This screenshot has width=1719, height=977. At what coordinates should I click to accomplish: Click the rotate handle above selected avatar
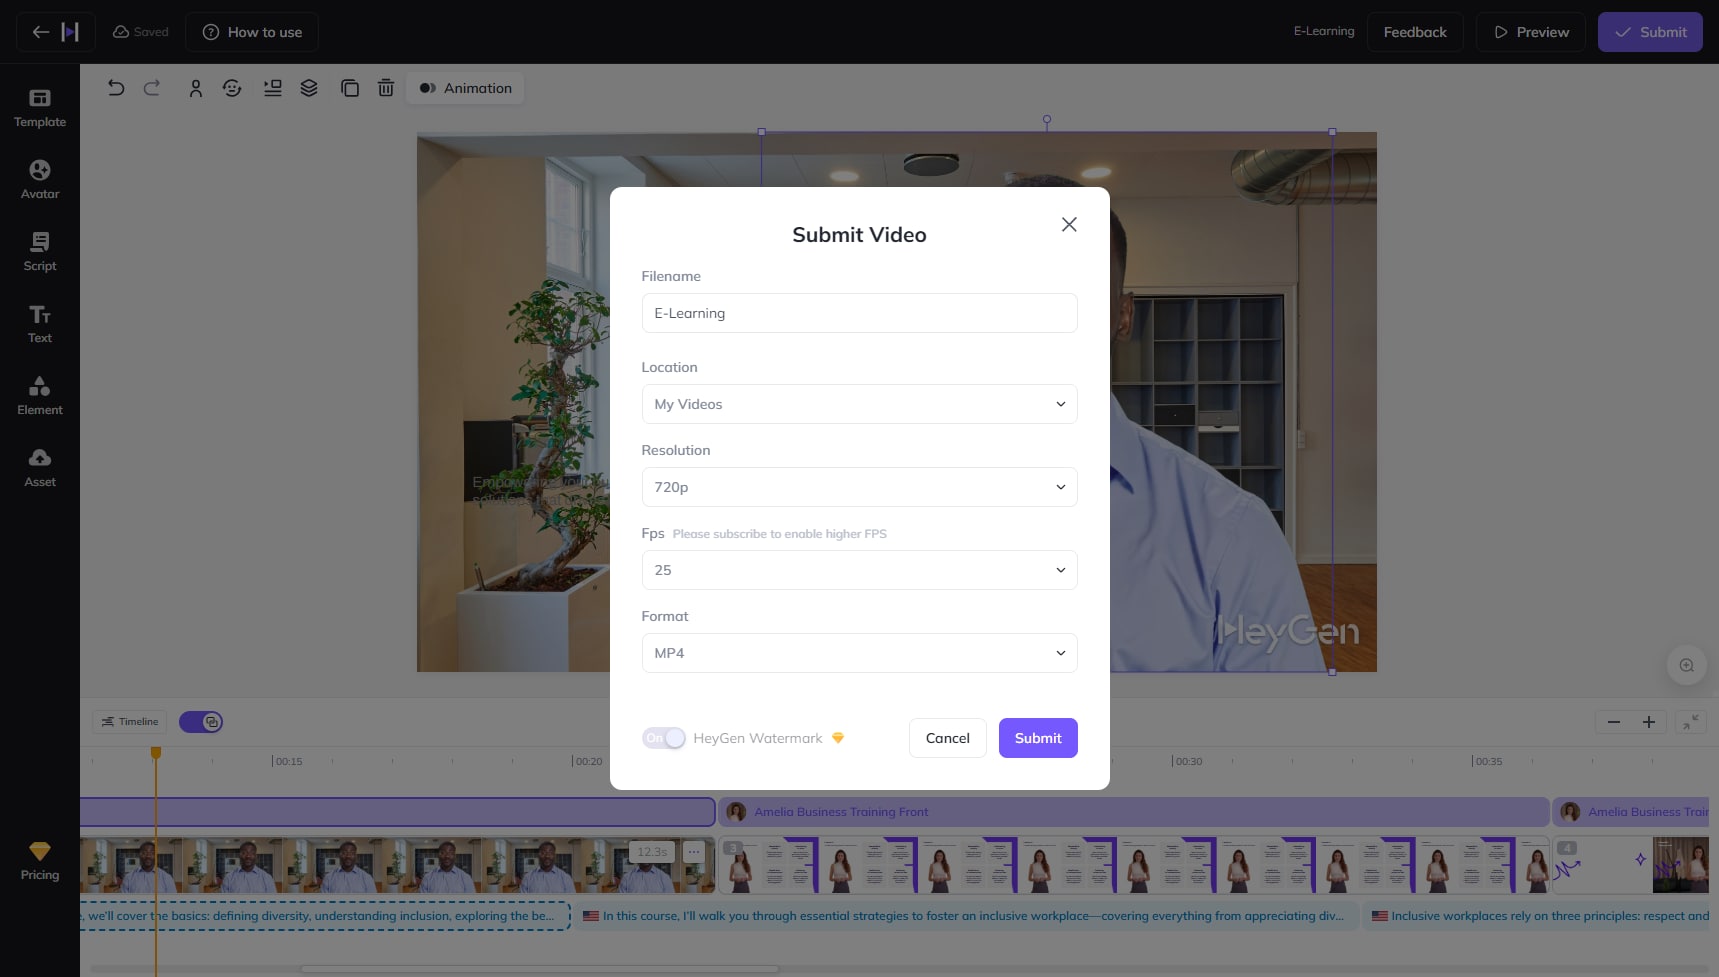[x=1047, y=119]
